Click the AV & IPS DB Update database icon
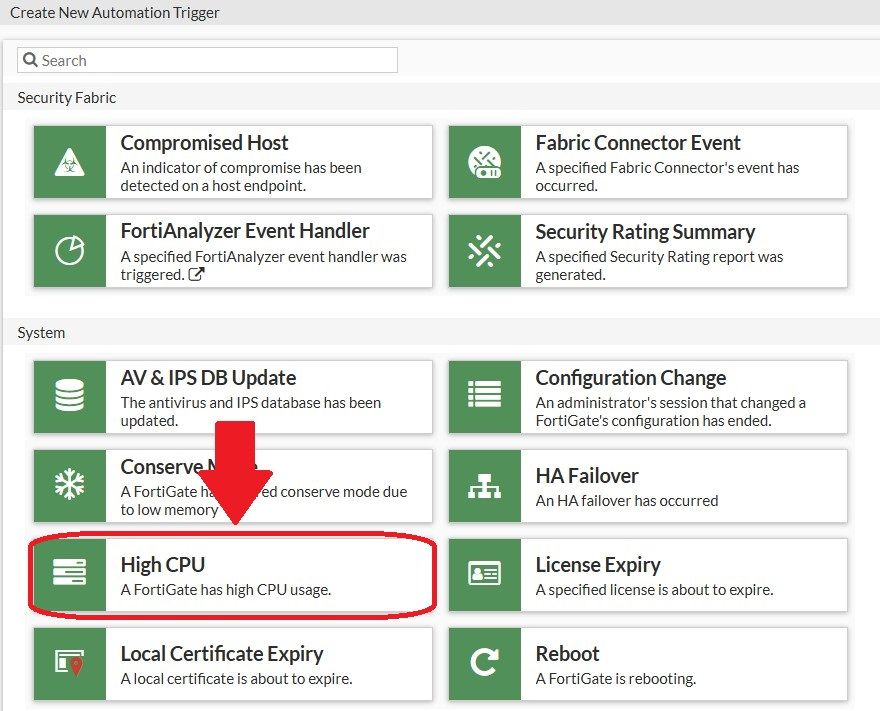Viewport: 880px width, 711px height. click(x=69, y=397)
